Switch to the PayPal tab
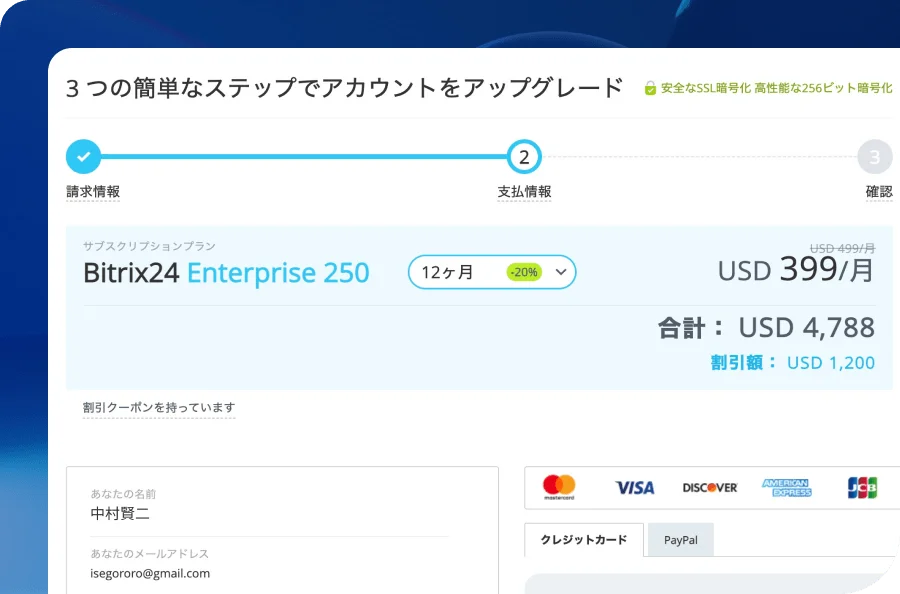 pos(681,540)
